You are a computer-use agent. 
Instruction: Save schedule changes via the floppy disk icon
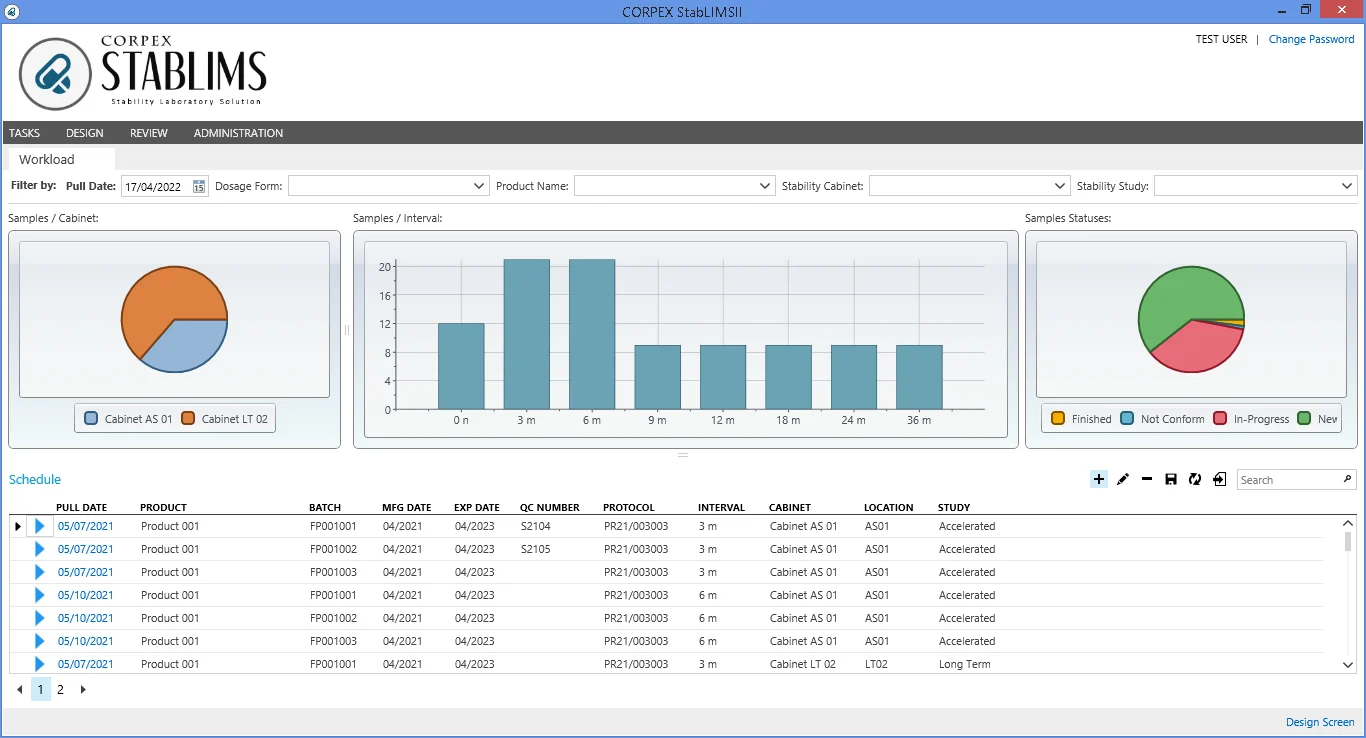(1170, 479)
